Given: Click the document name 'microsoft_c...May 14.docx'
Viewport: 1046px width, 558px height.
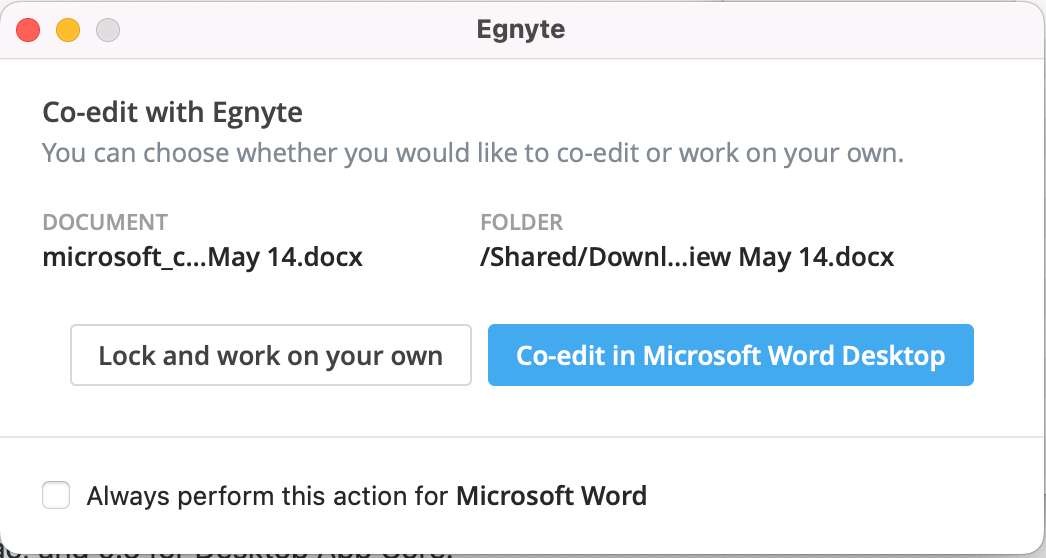Looking at the screenshot, I should click(x=203, y=257).
